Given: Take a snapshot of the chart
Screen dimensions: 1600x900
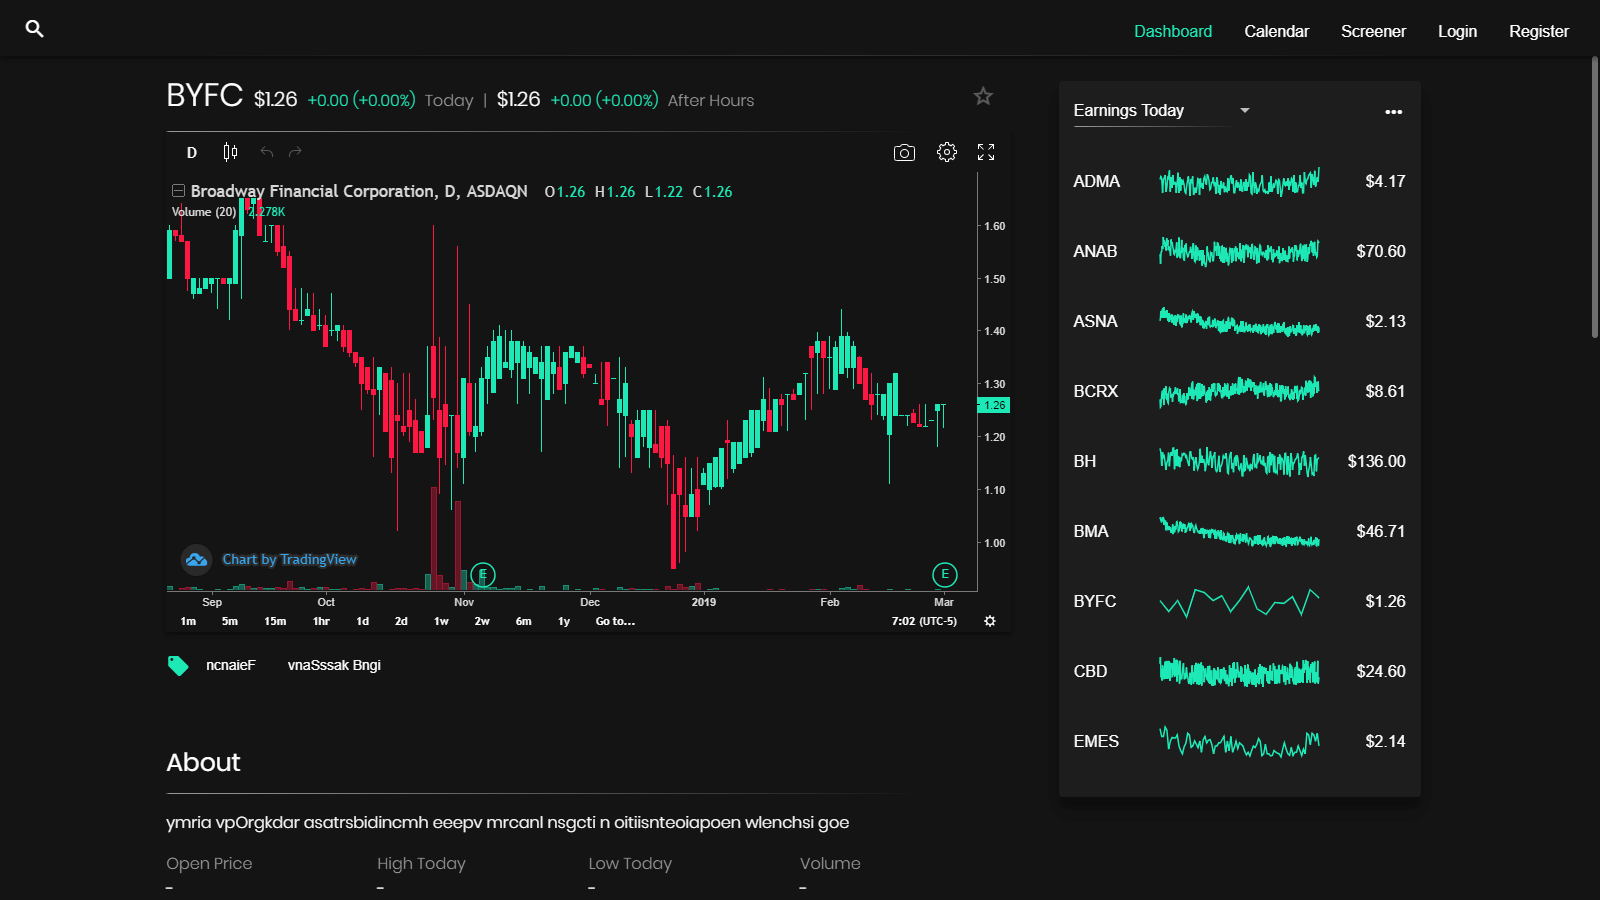Looking at the screenshot, I should tap(904, 152).
